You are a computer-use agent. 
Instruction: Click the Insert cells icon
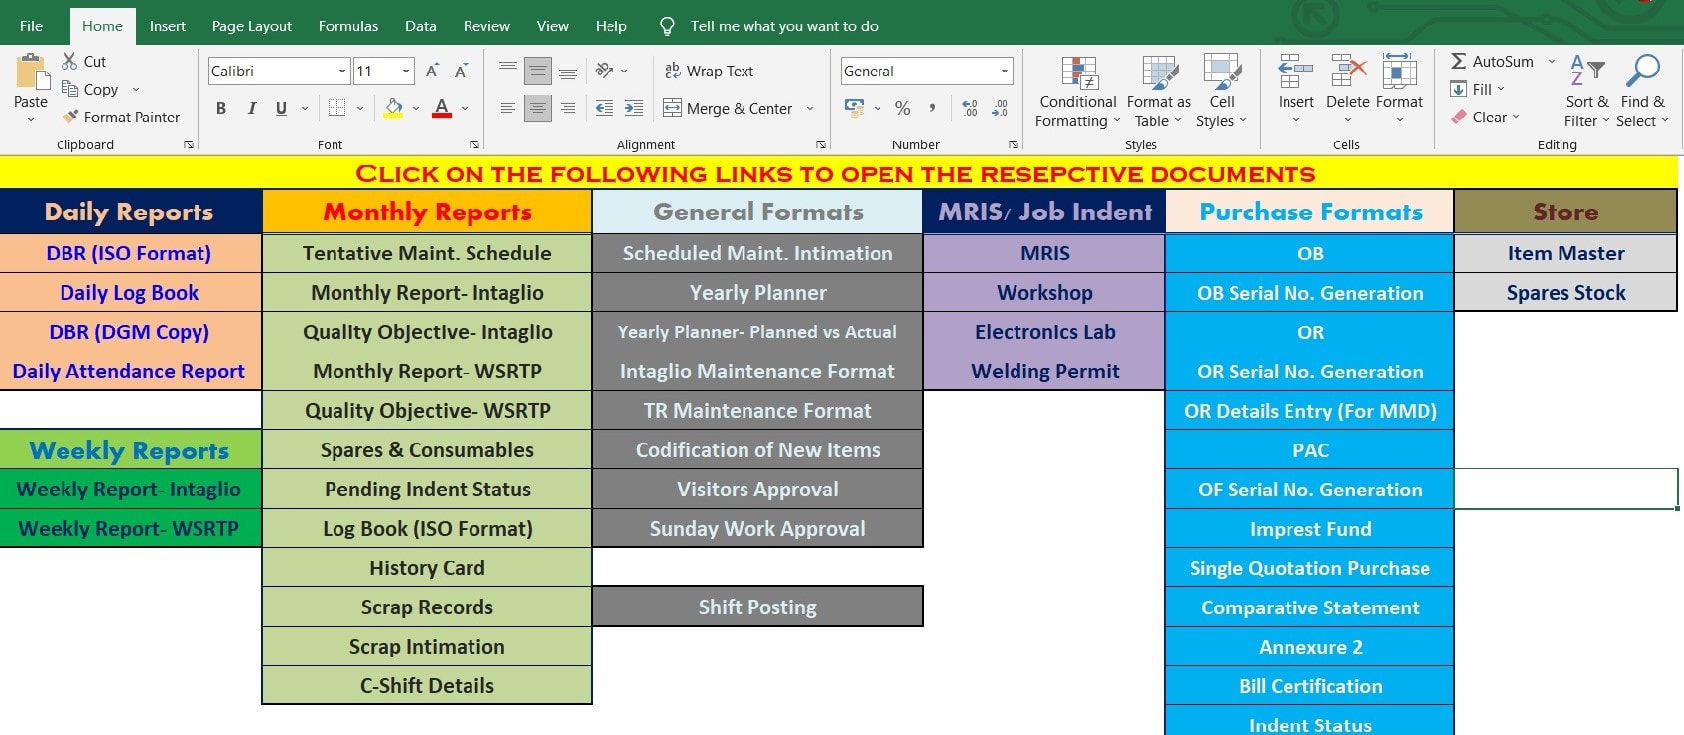(x=1296, y=72)
